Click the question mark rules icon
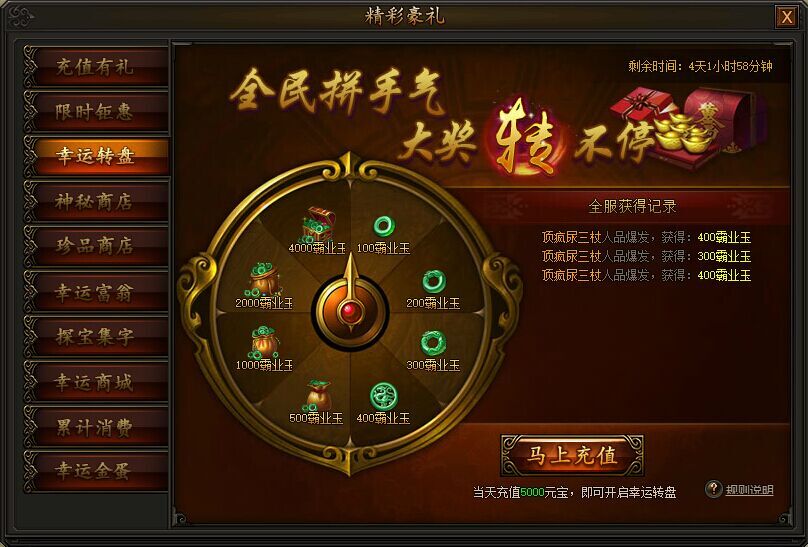The height and width of the screenshot is (547, 808). (x=714, y=489)
